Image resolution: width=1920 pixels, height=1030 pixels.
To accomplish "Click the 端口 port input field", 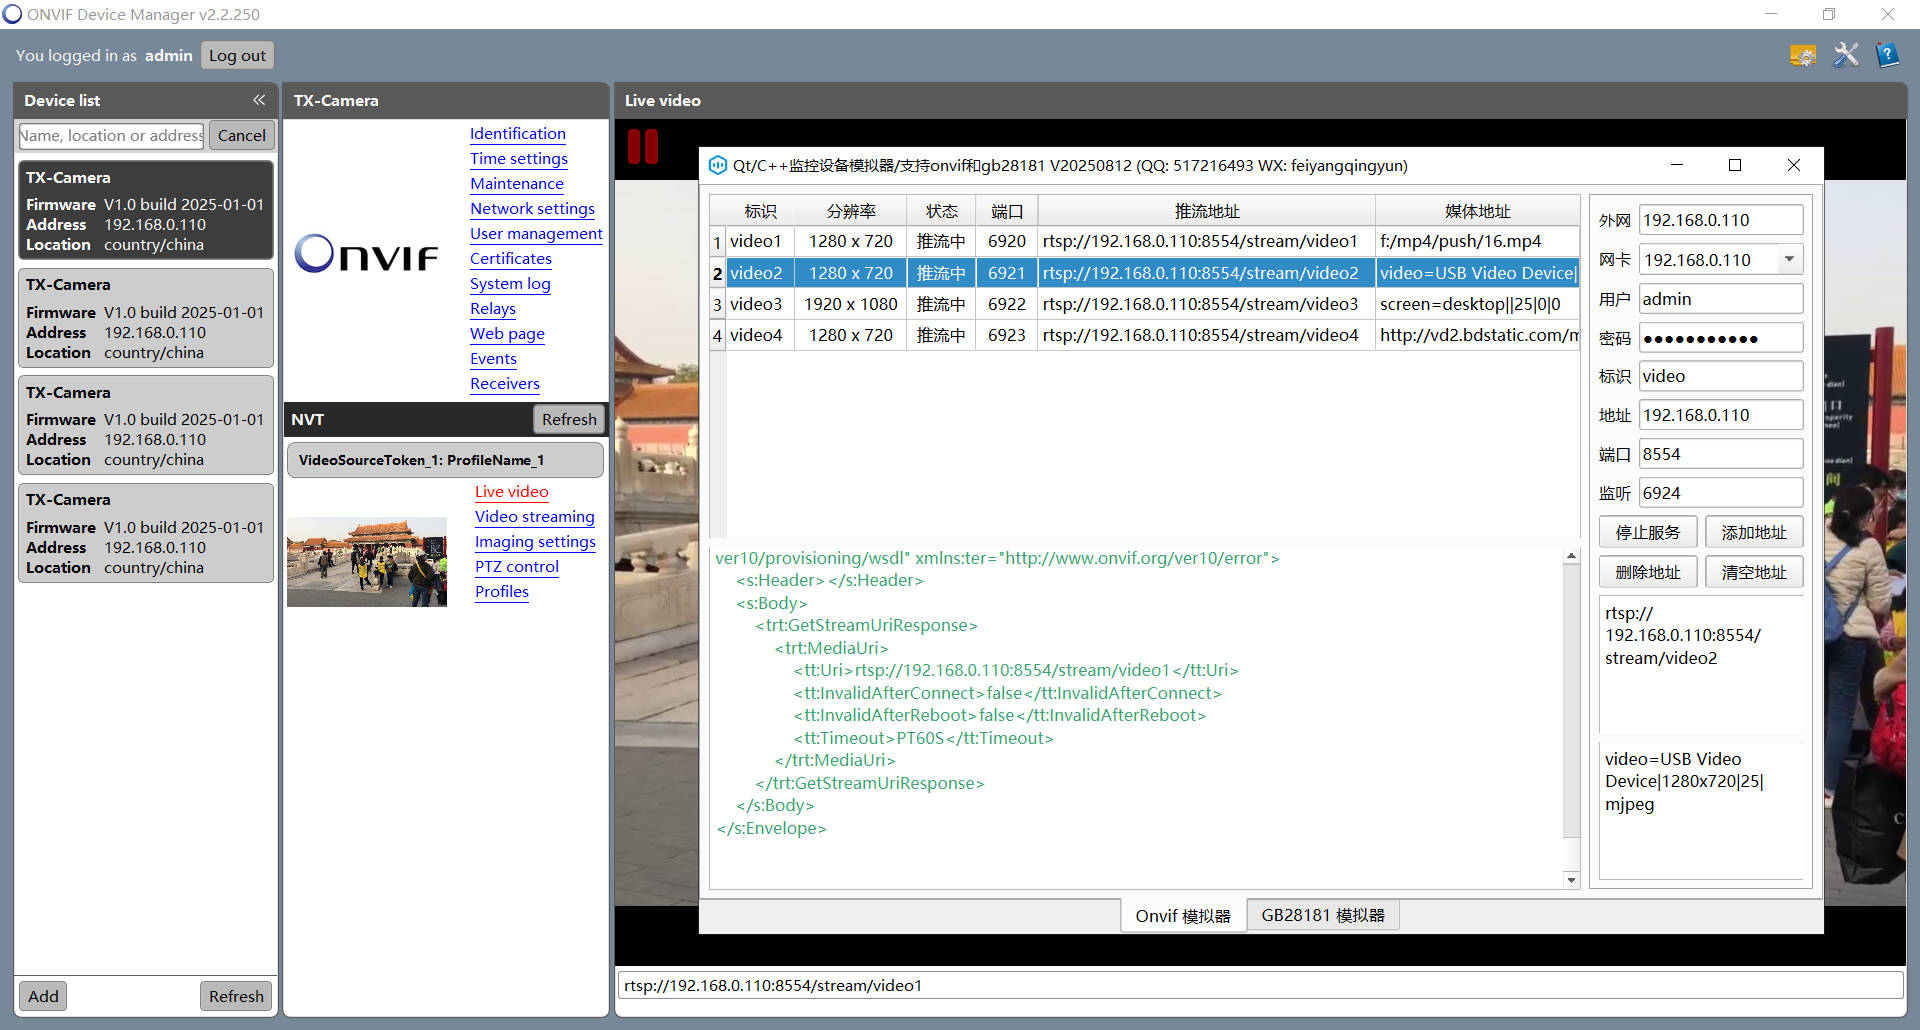I will [x=1720, y=454].
